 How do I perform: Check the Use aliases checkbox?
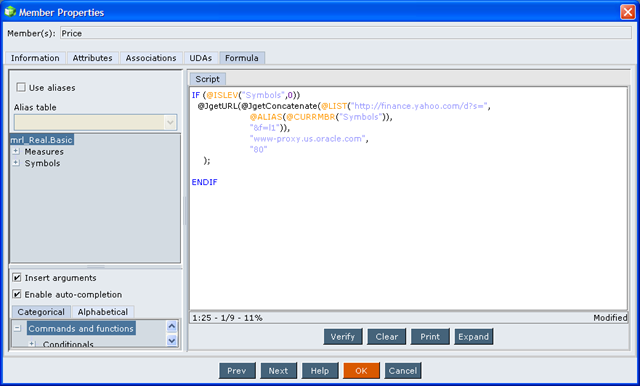[x=21, y=87]
